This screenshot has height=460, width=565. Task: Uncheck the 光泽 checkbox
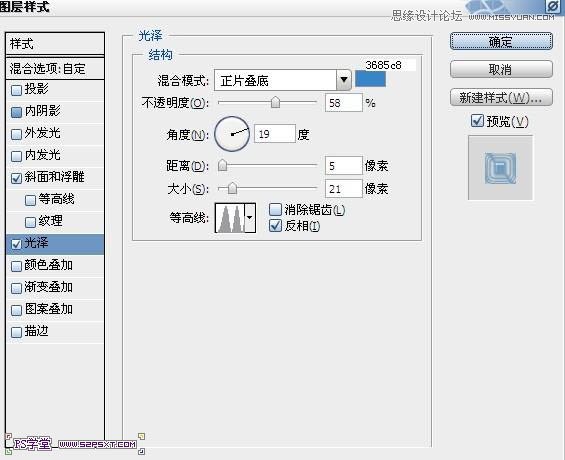pyautogui.click(x=16, y=244)
